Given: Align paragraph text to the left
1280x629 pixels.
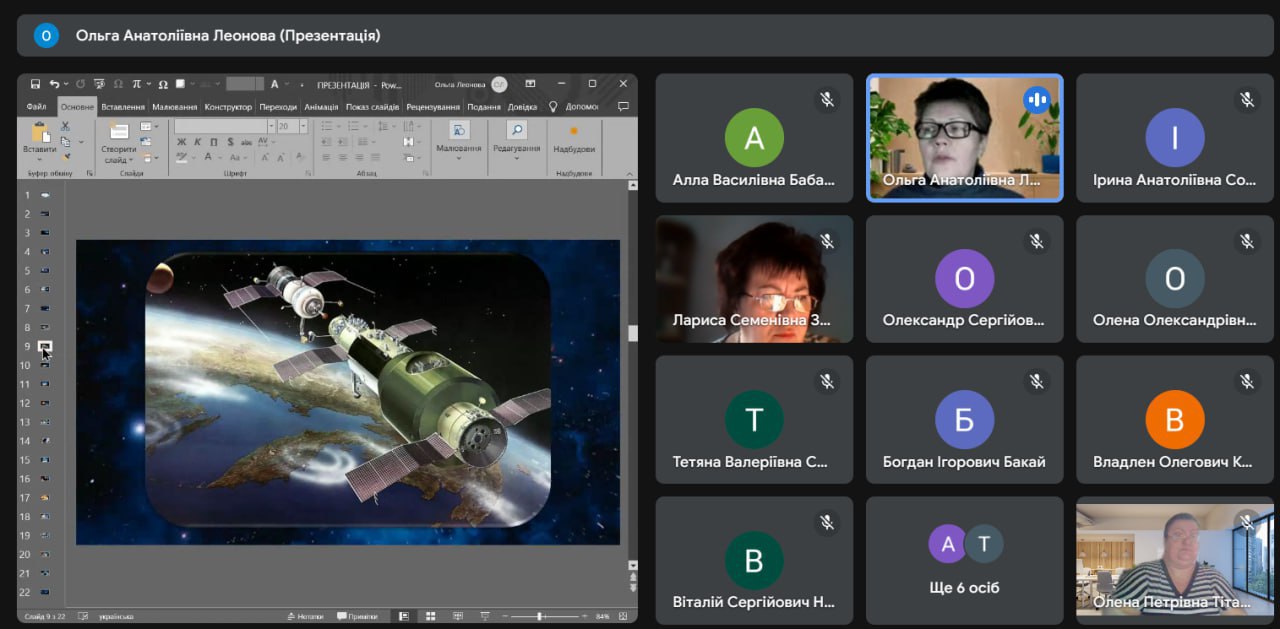Looking at the screenshot, I should (326, 157).
